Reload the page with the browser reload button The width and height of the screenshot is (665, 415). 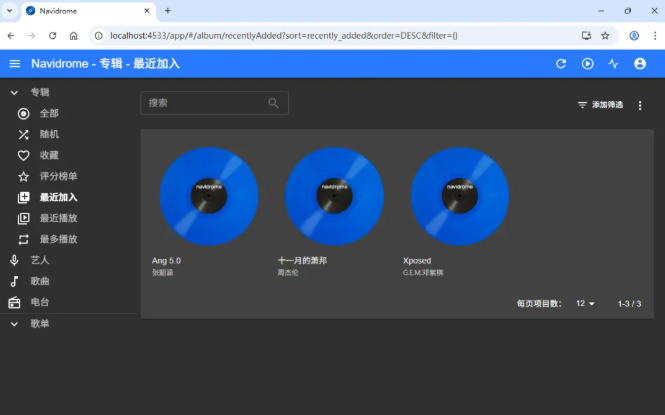53,36
